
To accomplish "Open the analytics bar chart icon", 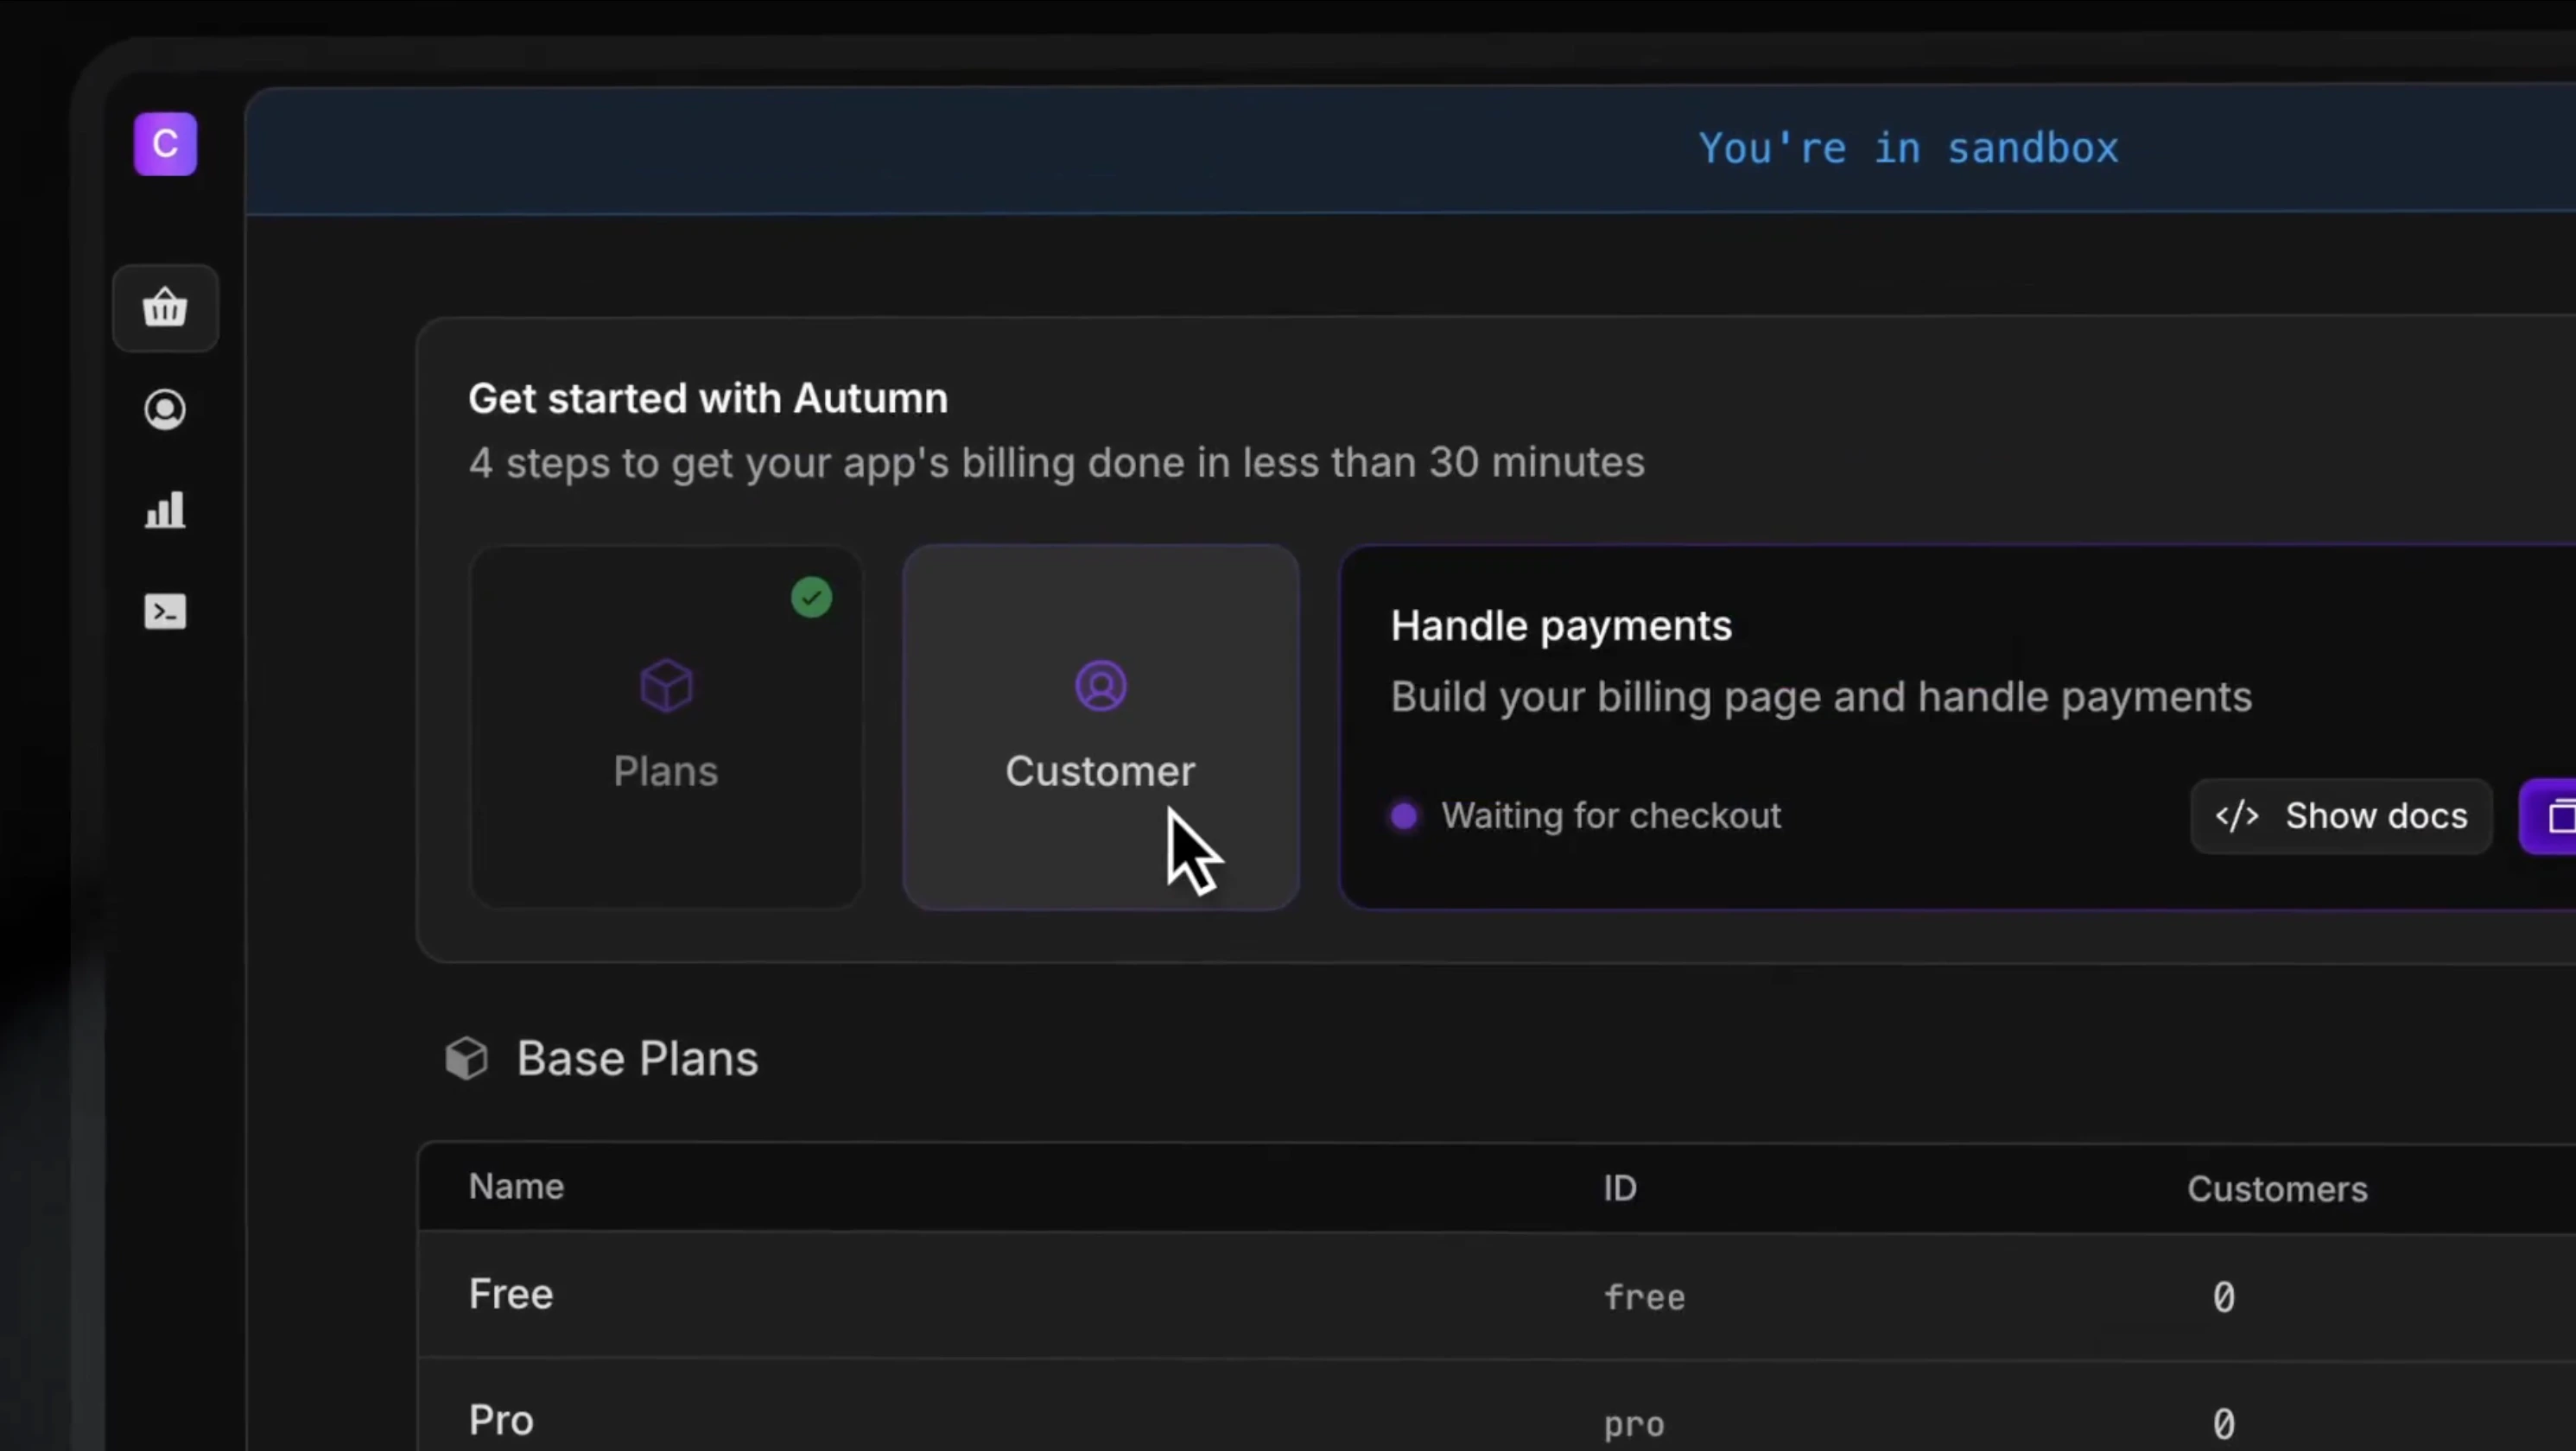I will (165, 510).
